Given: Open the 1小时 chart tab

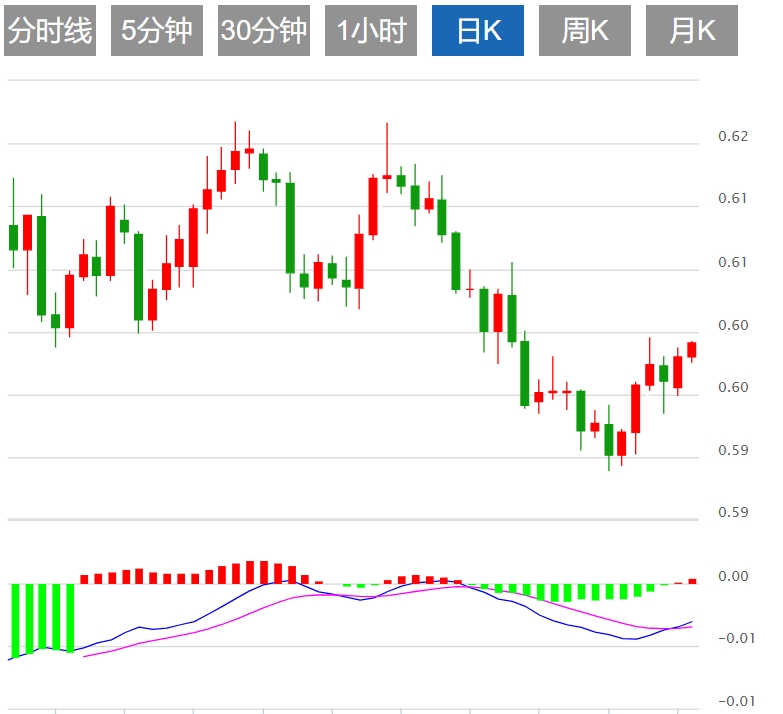Looking at the screenshot, I should [x=371, y=30].
